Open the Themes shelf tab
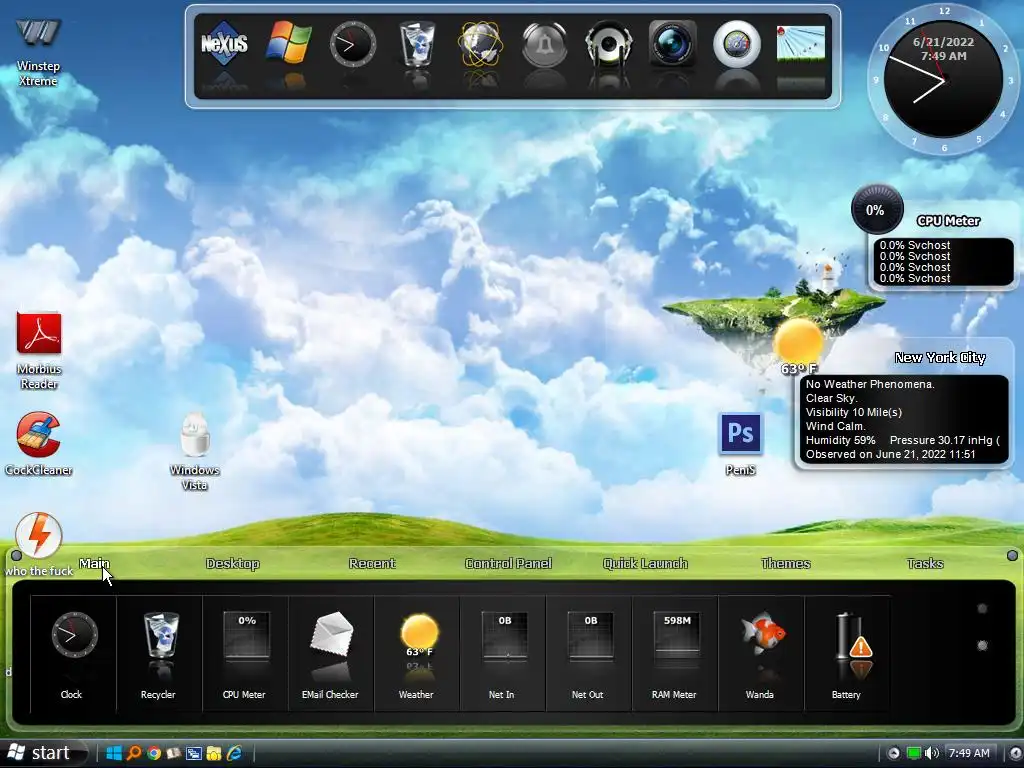The image size is (1024, 768). (x=786, y=564)
